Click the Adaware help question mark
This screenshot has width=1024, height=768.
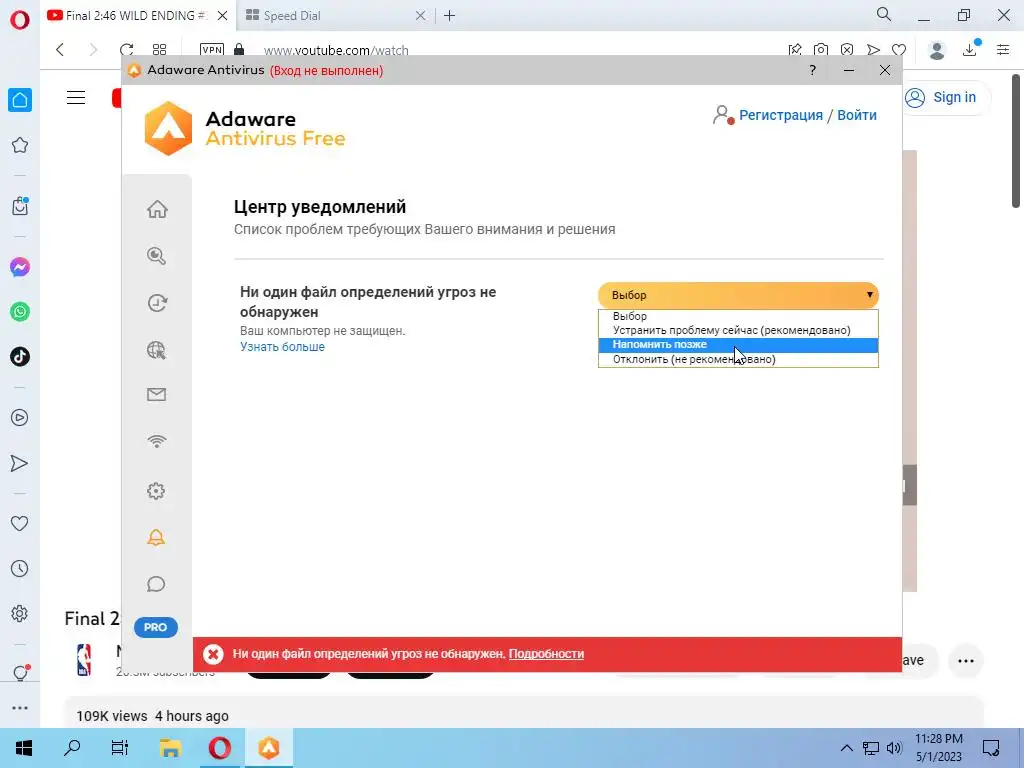tap(812, 70)
